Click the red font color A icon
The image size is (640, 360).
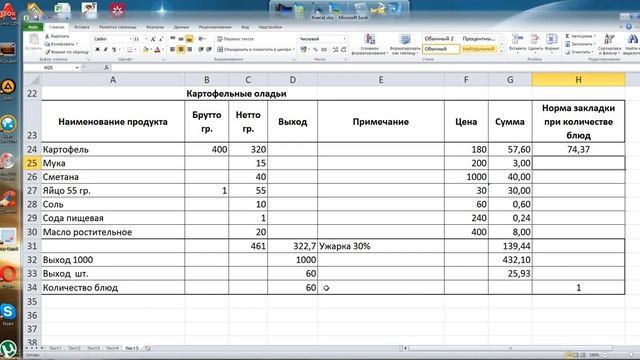pos(158,49)
